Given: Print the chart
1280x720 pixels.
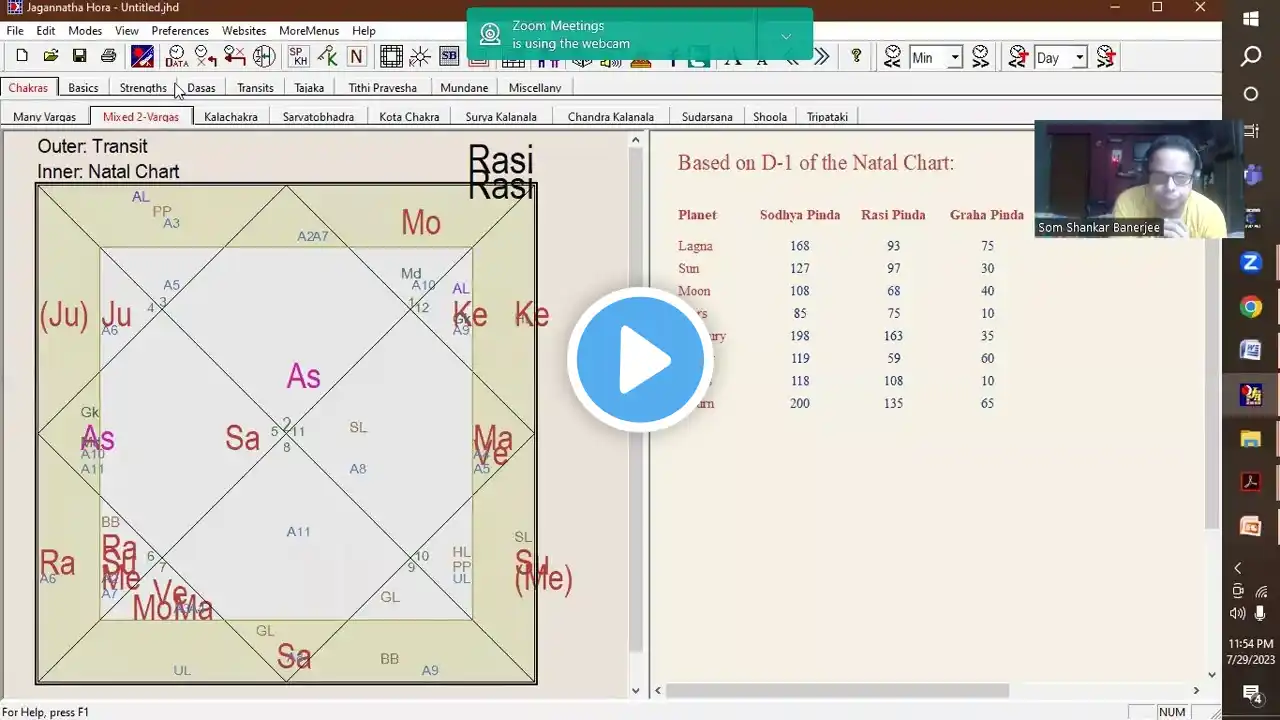Looking at the screenshot, I should 108,56.
